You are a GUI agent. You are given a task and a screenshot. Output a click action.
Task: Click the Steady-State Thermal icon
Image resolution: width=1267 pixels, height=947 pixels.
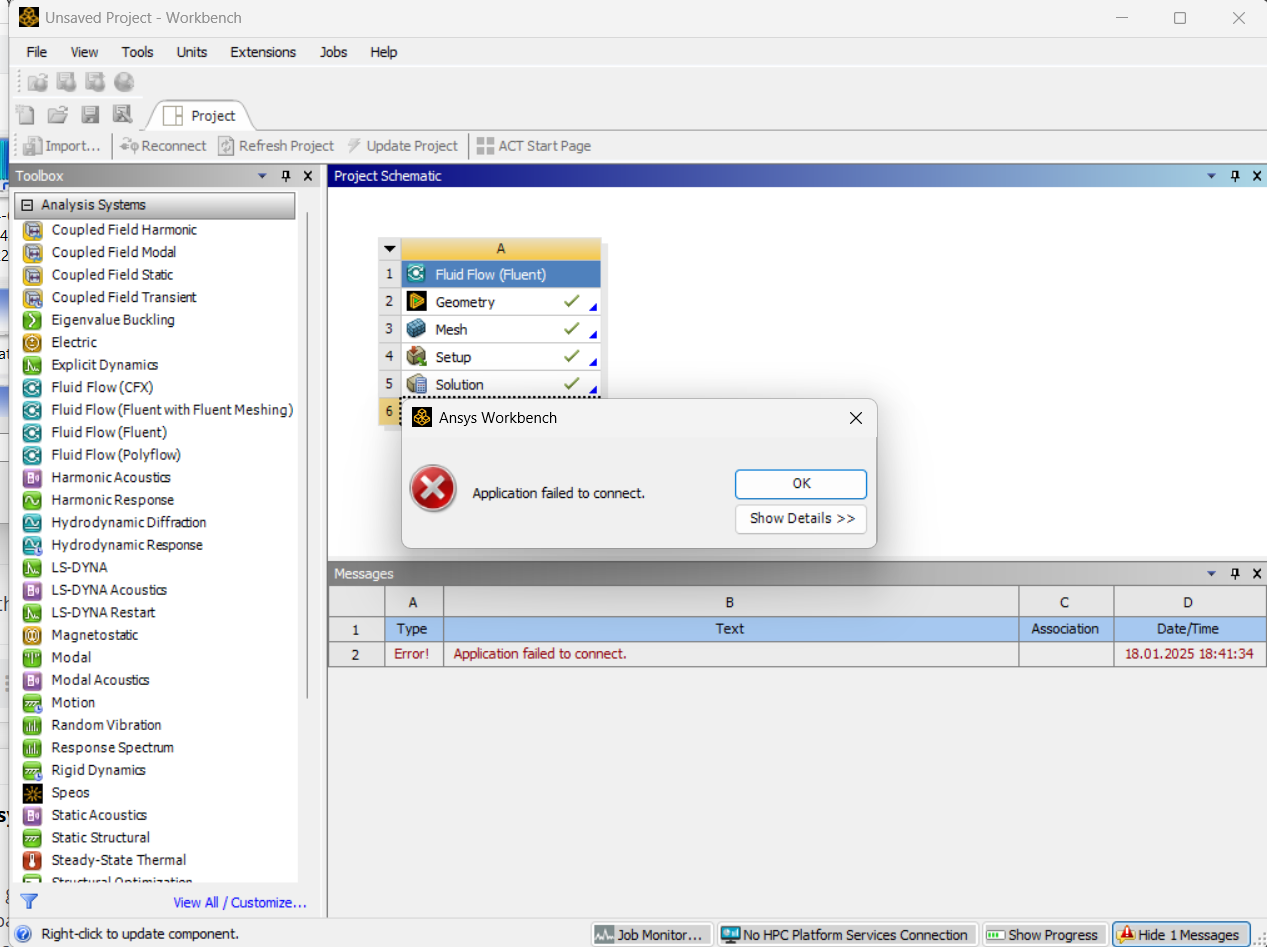[x=32, y=860]
